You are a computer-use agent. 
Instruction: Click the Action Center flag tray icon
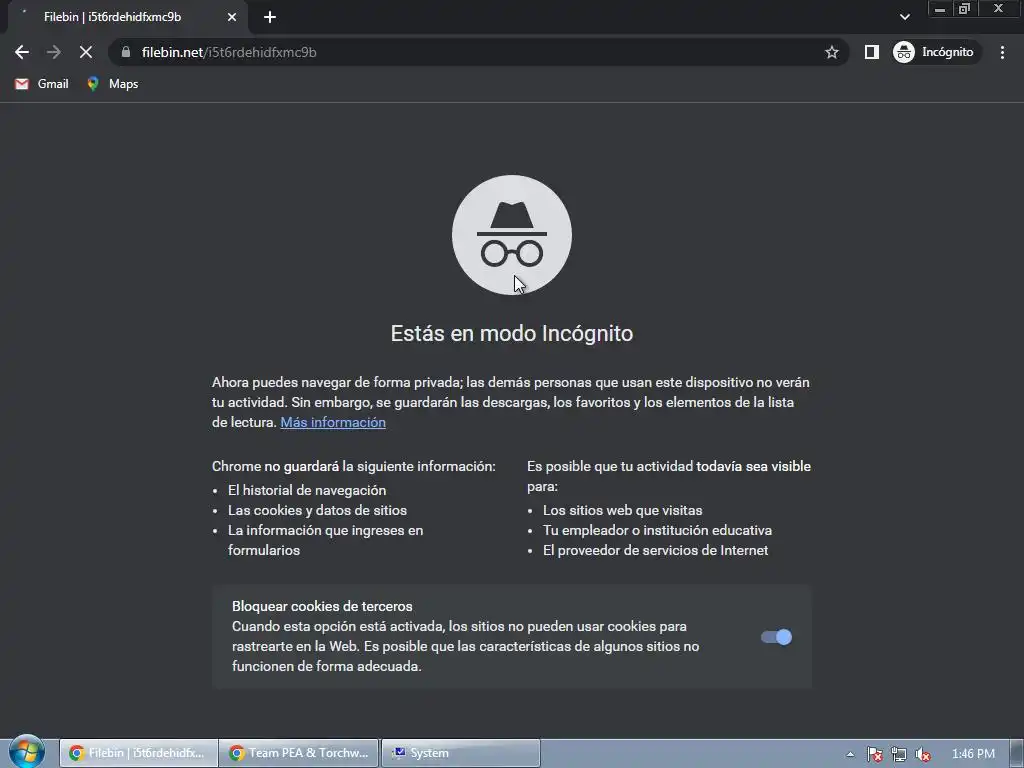pyautogui.click(x=874, y=754)
